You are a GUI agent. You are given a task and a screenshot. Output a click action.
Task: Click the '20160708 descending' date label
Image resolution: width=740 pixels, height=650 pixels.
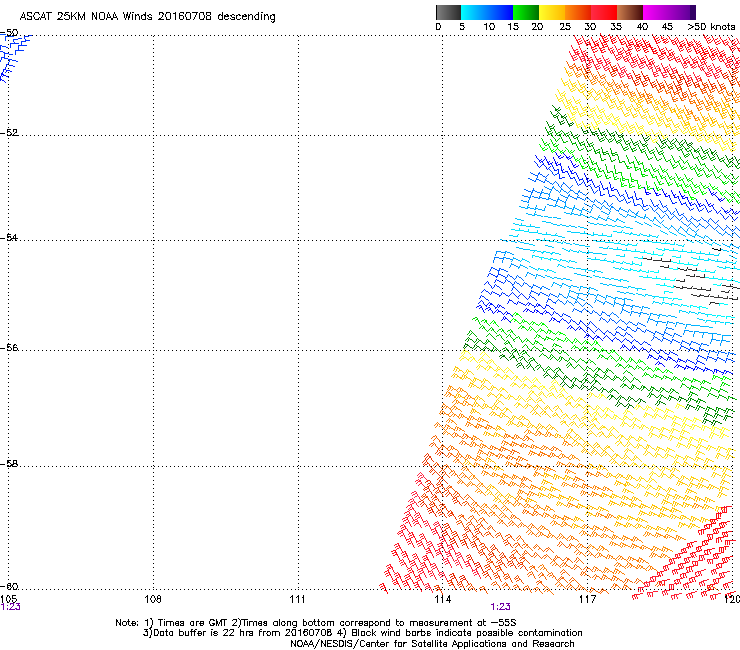[x=217, y=16]
